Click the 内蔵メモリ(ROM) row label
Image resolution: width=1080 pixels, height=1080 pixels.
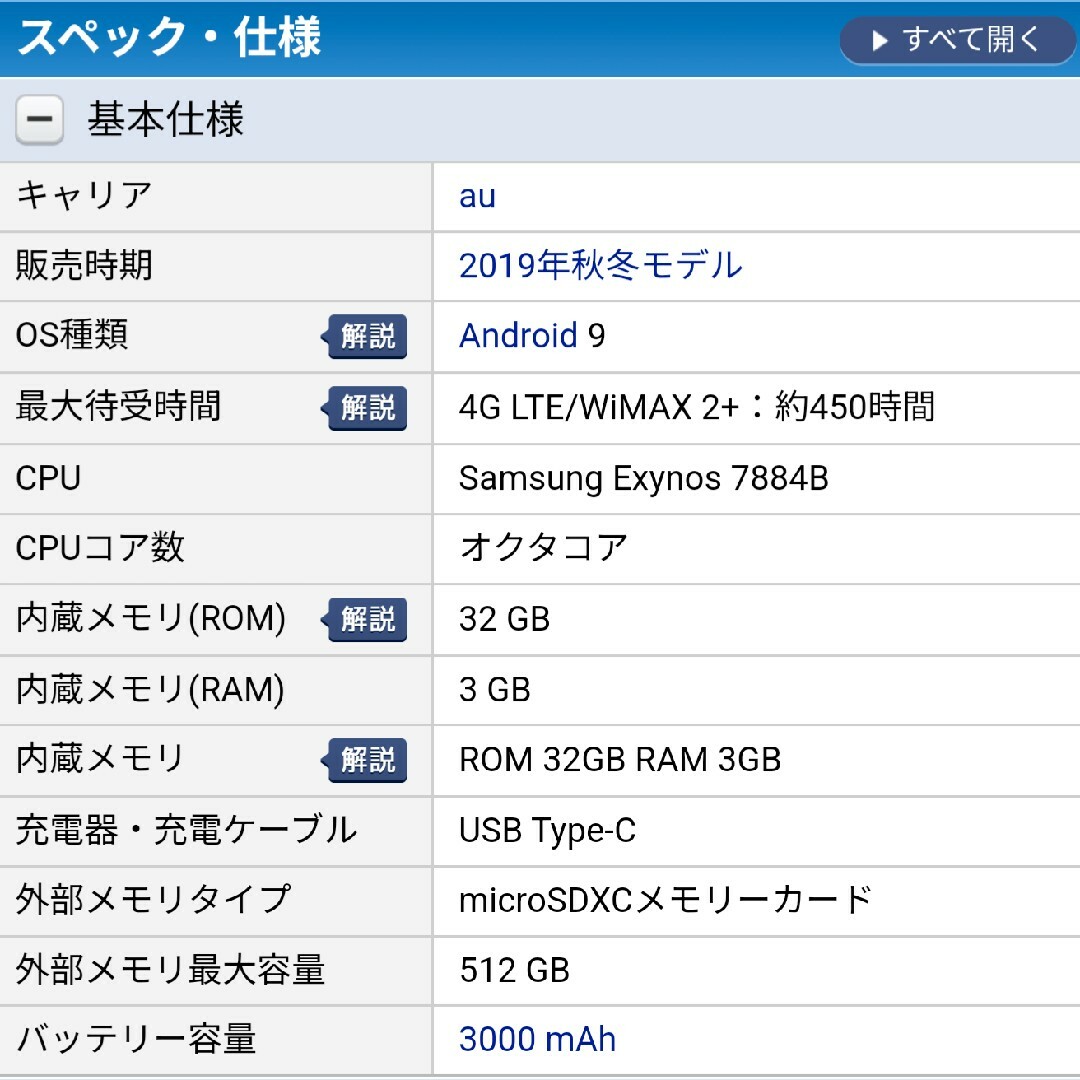(150, 619)
